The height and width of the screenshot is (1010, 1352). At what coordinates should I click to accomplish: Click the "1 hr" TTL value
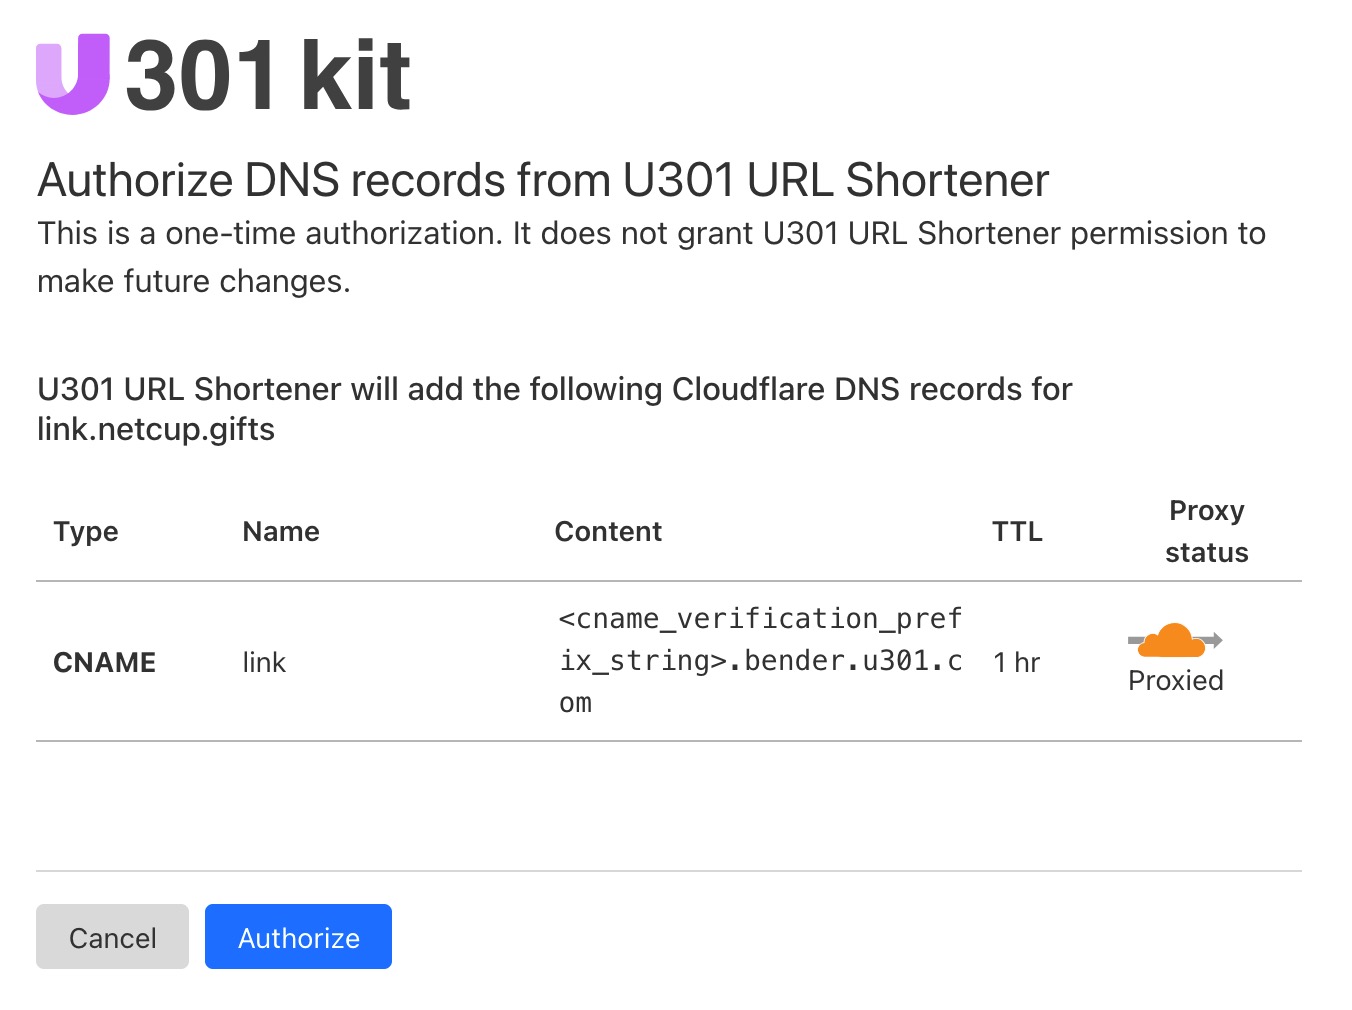point(1016,662)
